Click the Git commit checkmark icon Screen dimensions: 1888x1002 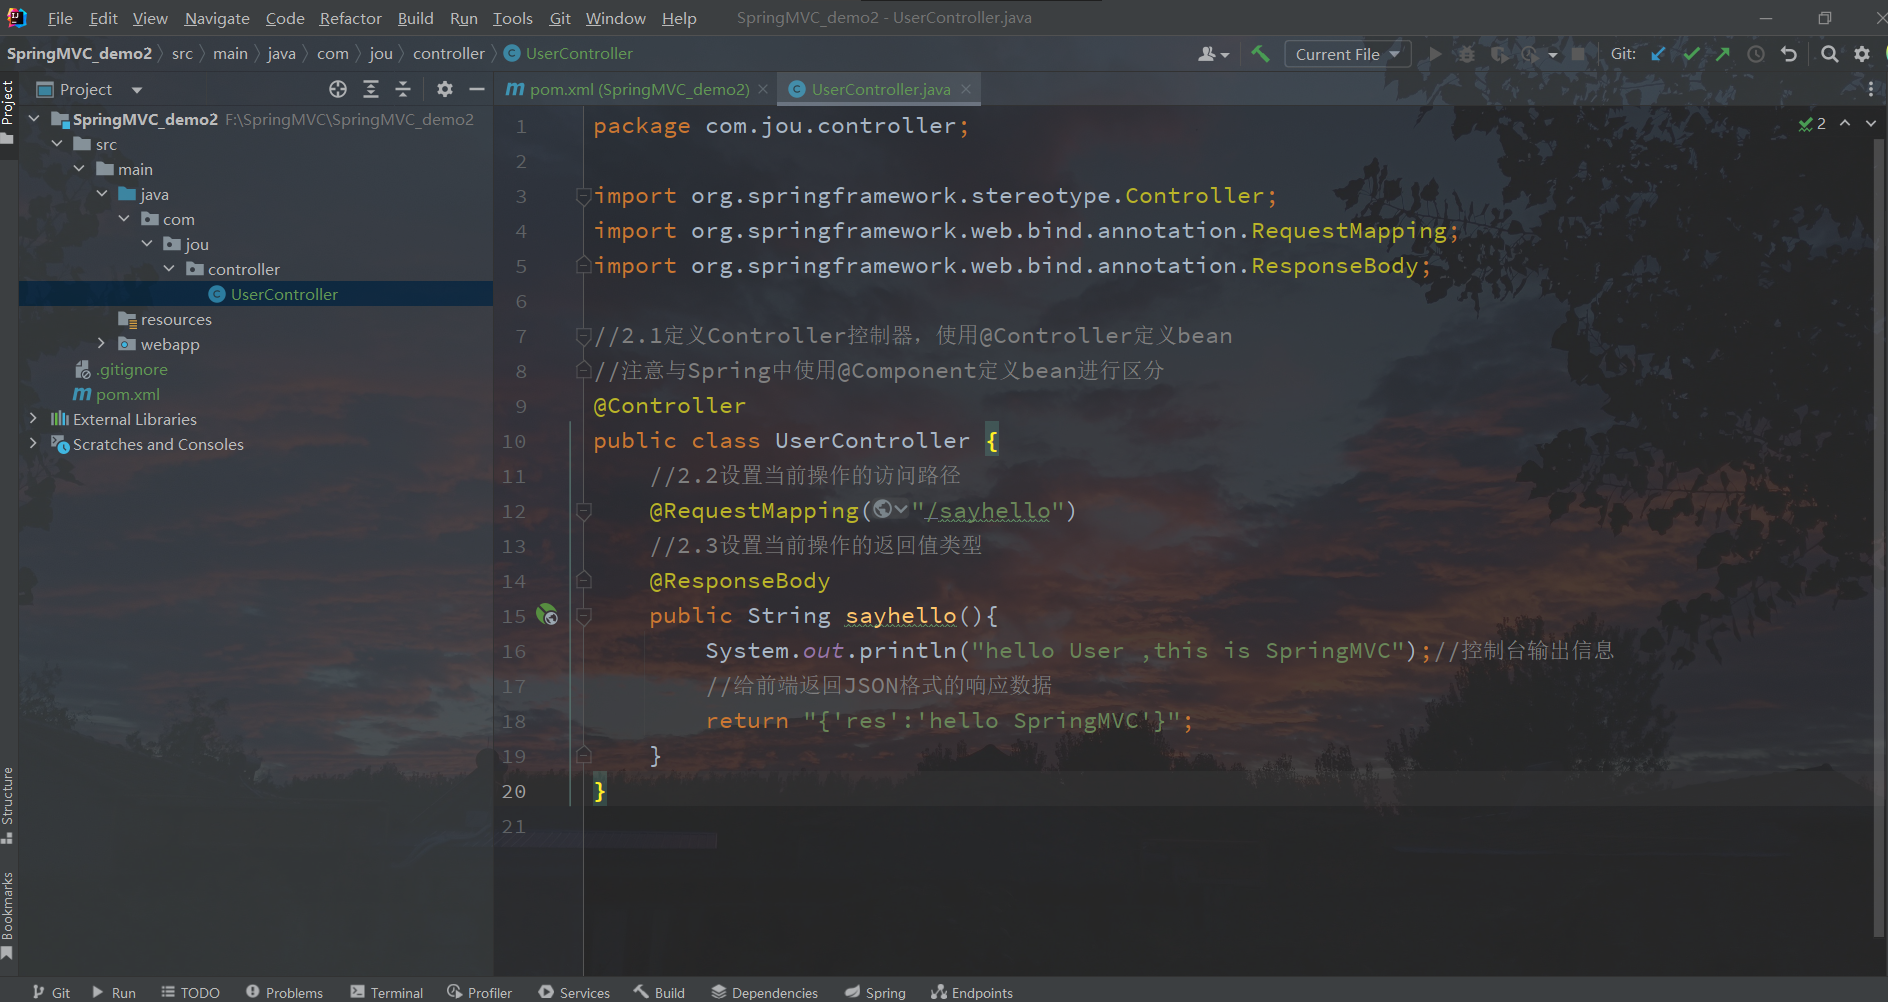(x=1691, y=54)
